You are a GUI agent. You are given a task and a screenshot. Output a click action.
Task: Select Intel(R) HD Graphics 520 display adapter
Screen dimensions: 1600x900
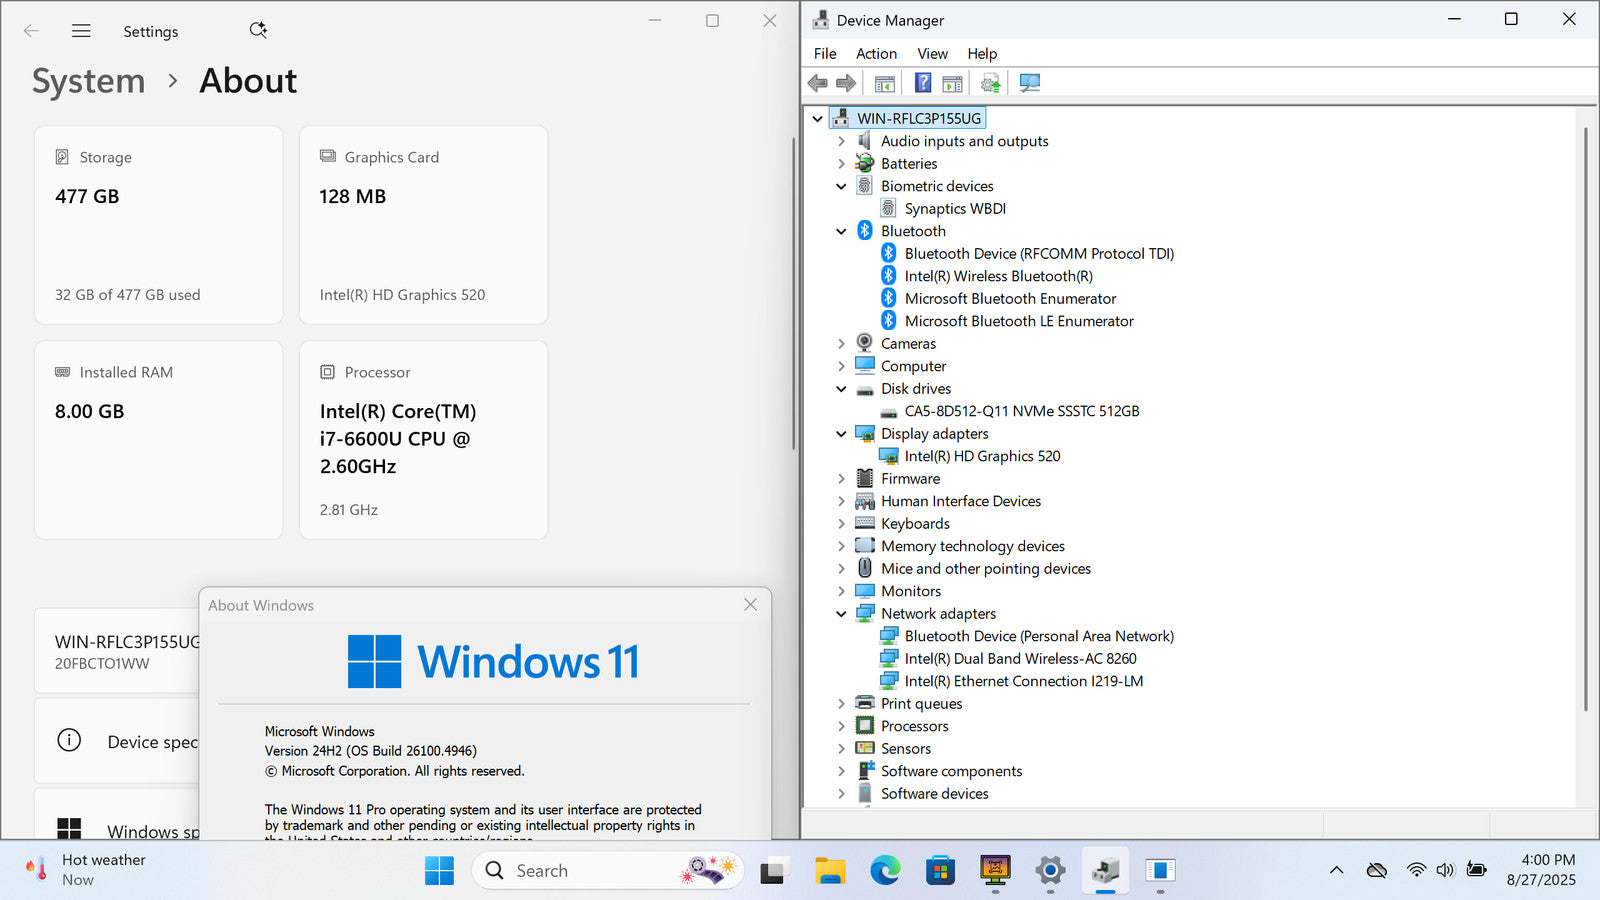click(x=982, y=456)
